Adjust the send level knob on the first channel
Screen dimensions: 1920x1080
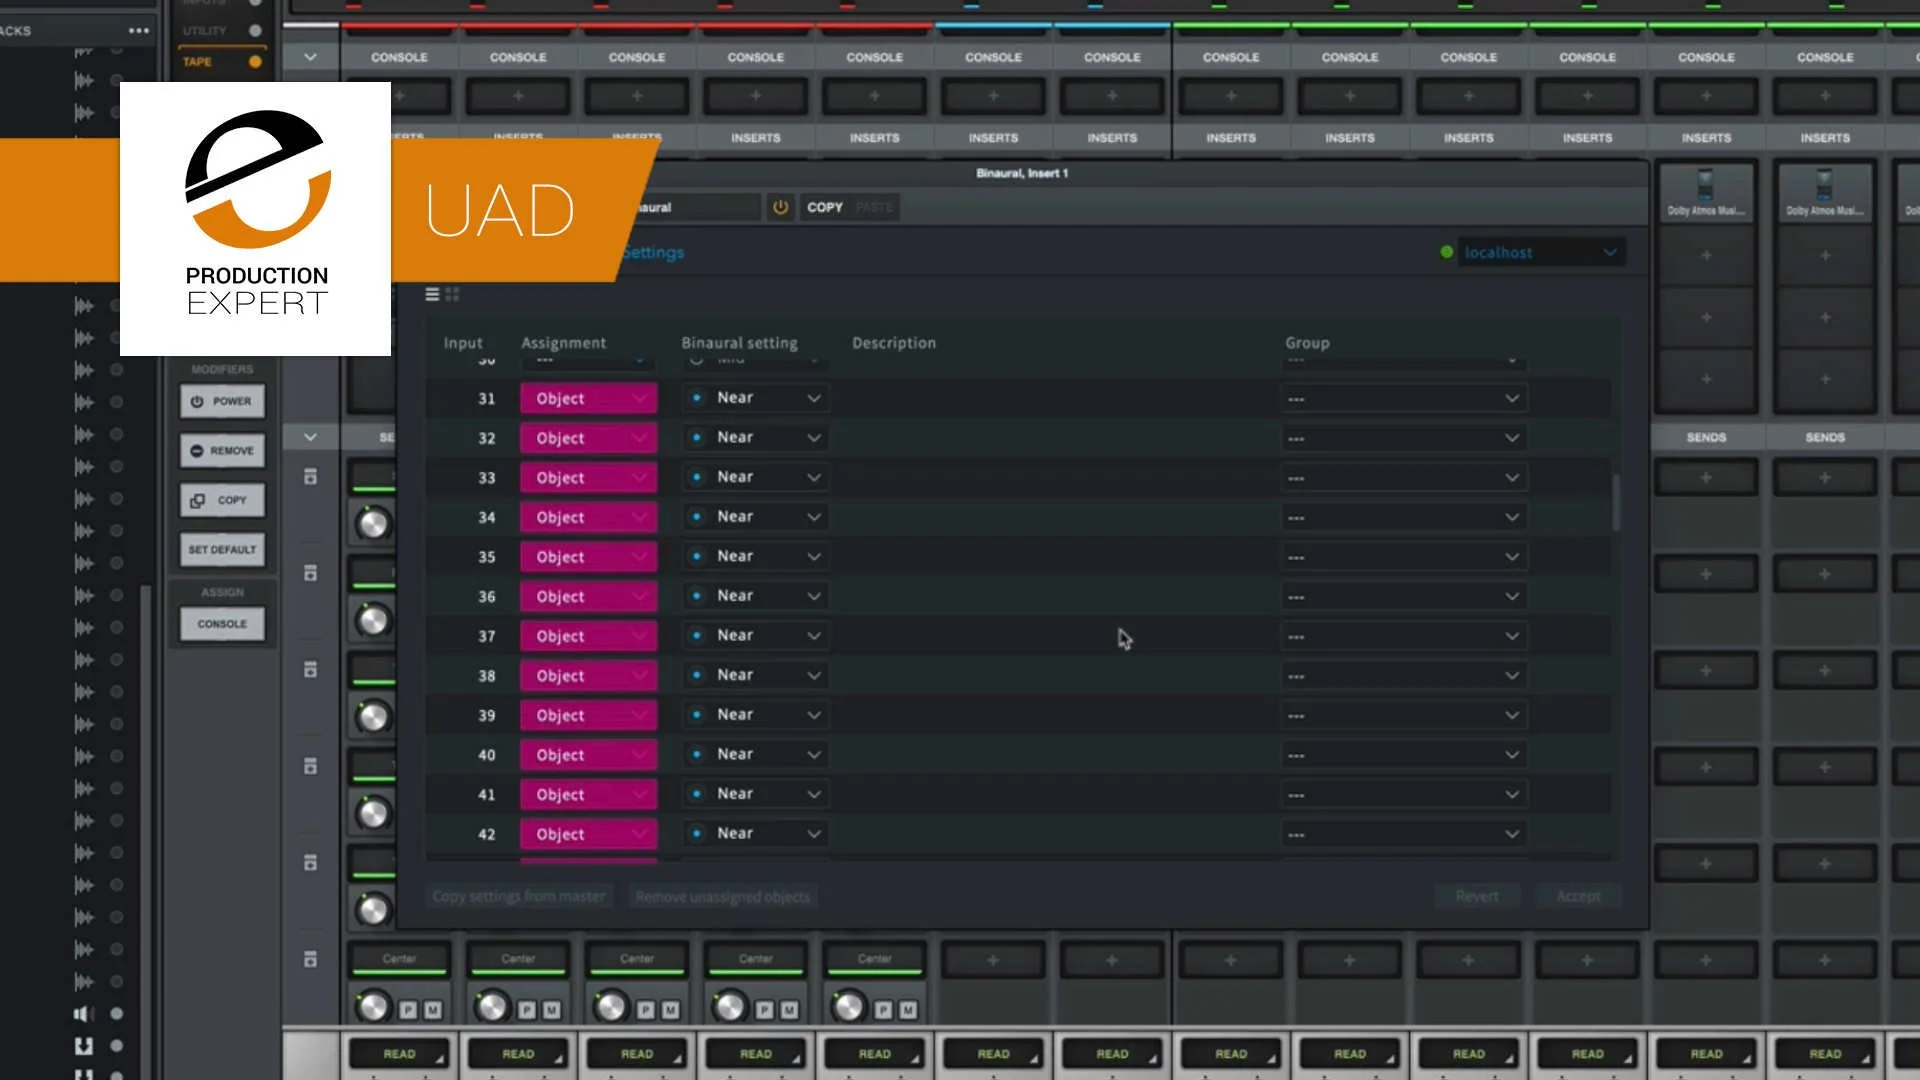pos(373,522)
